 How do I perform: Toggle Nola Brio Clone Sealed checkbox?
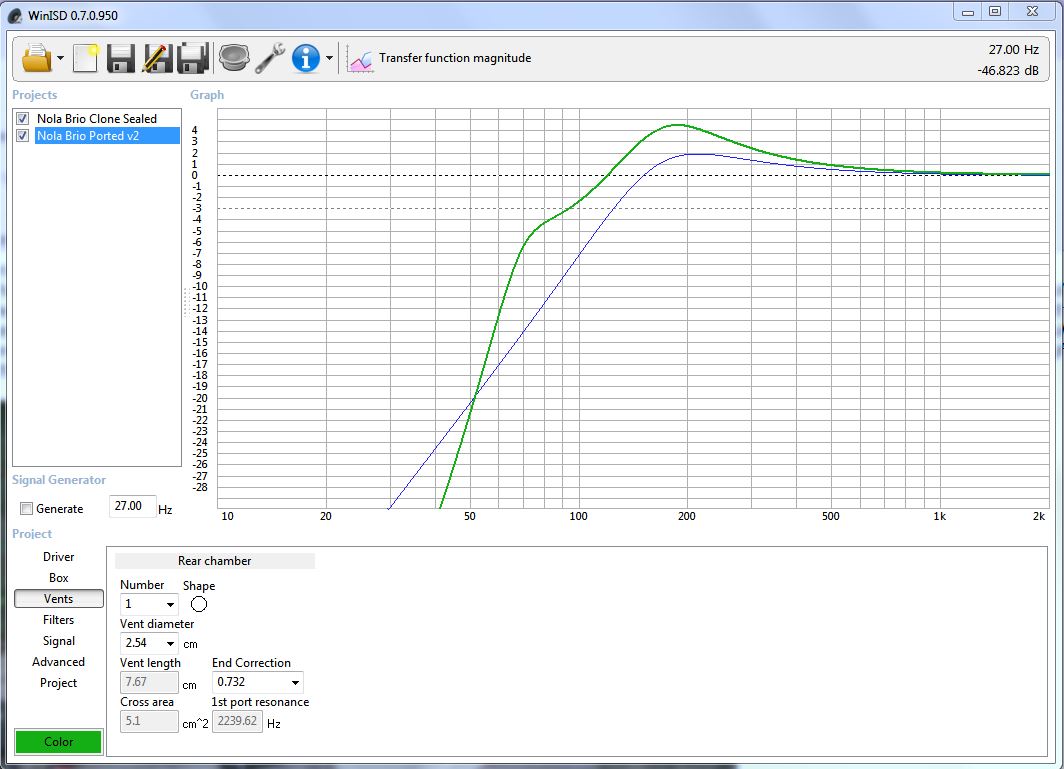(22, 118)
